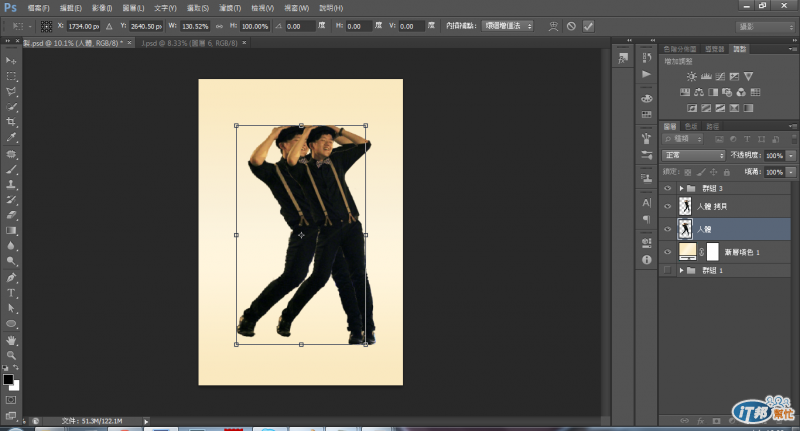This screenshot has width=800, height=431.
Task: Switch to warp mode icon in options bar
Action: (x=552, y=25)
